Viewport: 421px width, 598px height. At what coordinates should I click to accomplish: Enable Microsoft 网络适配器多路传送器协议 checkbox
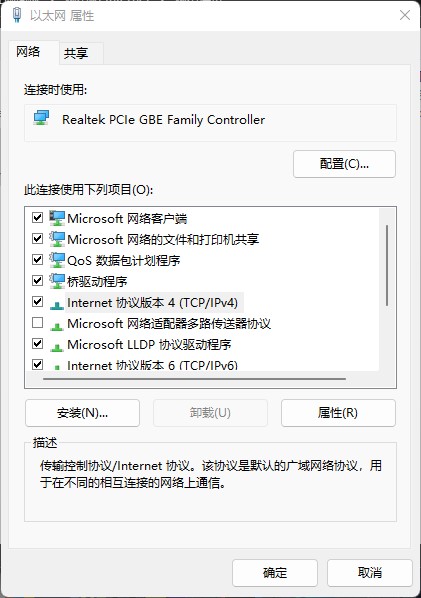37,323
